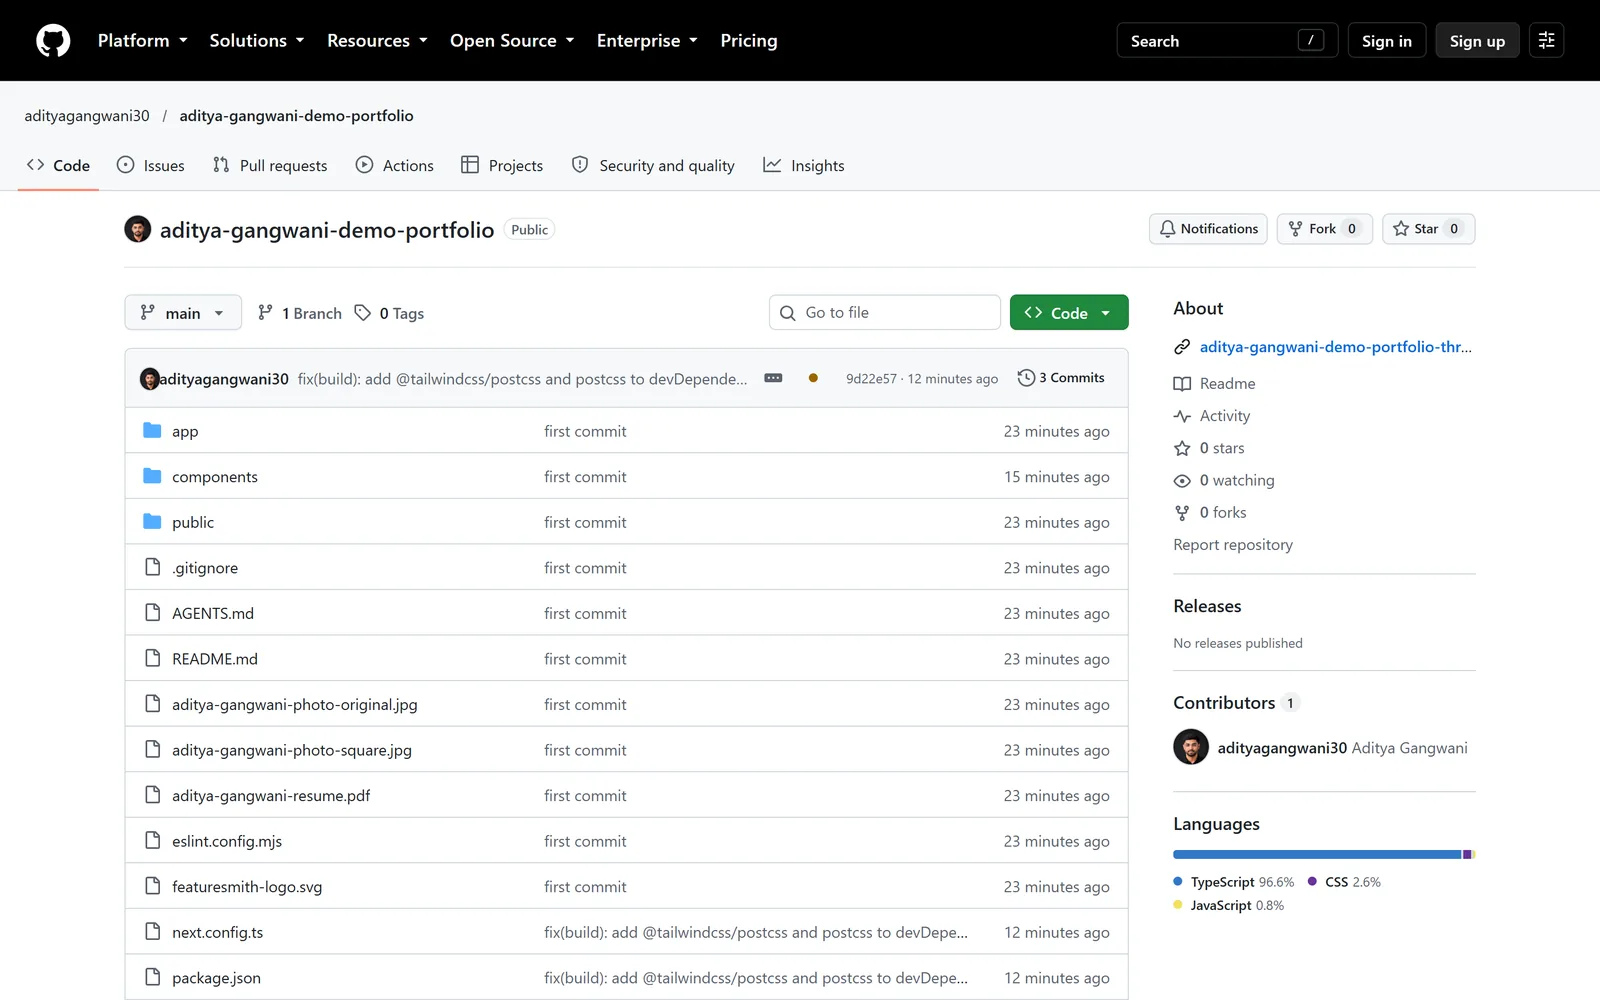The image size is (1600, 1000).
Task: Click the watching eye icon
Action: (x=1182, y=481)
